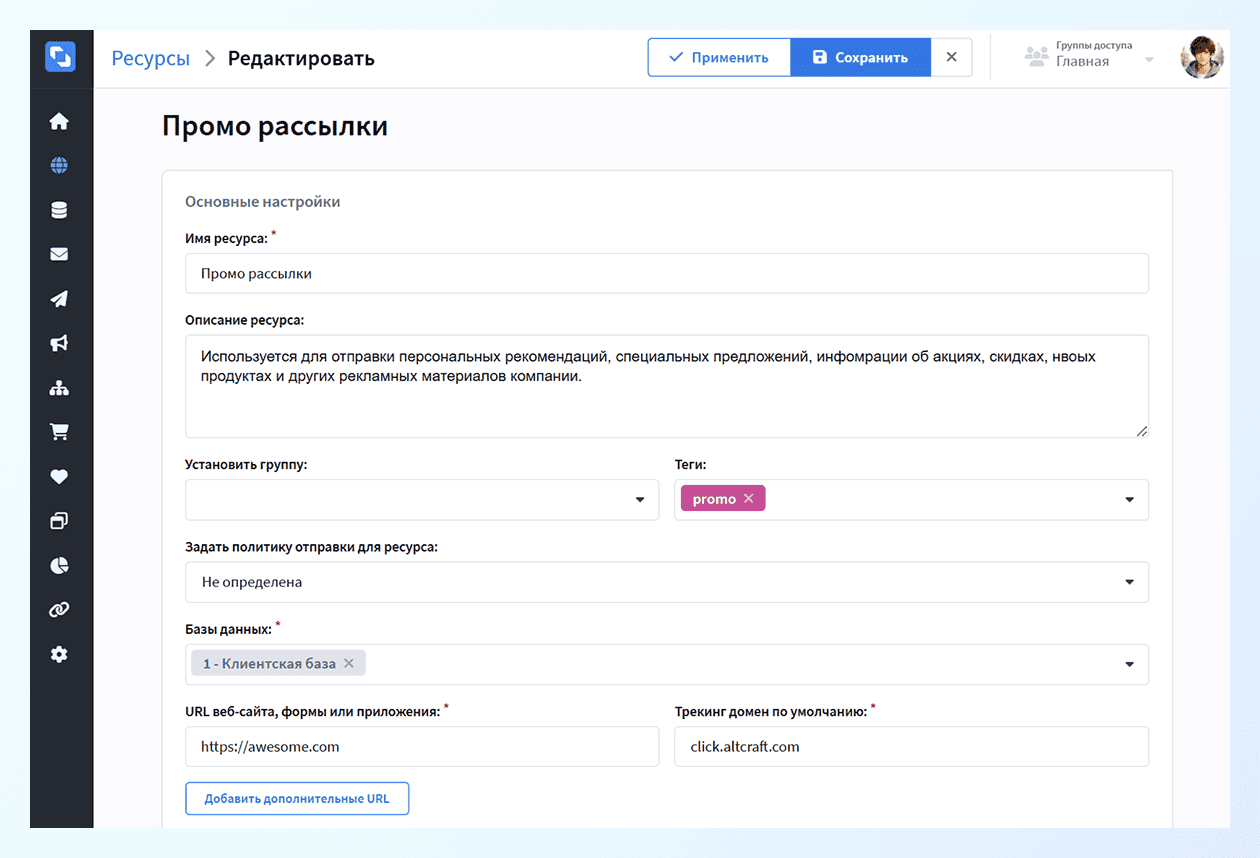Select the link tracking icon in sidebar

point(60,609)
